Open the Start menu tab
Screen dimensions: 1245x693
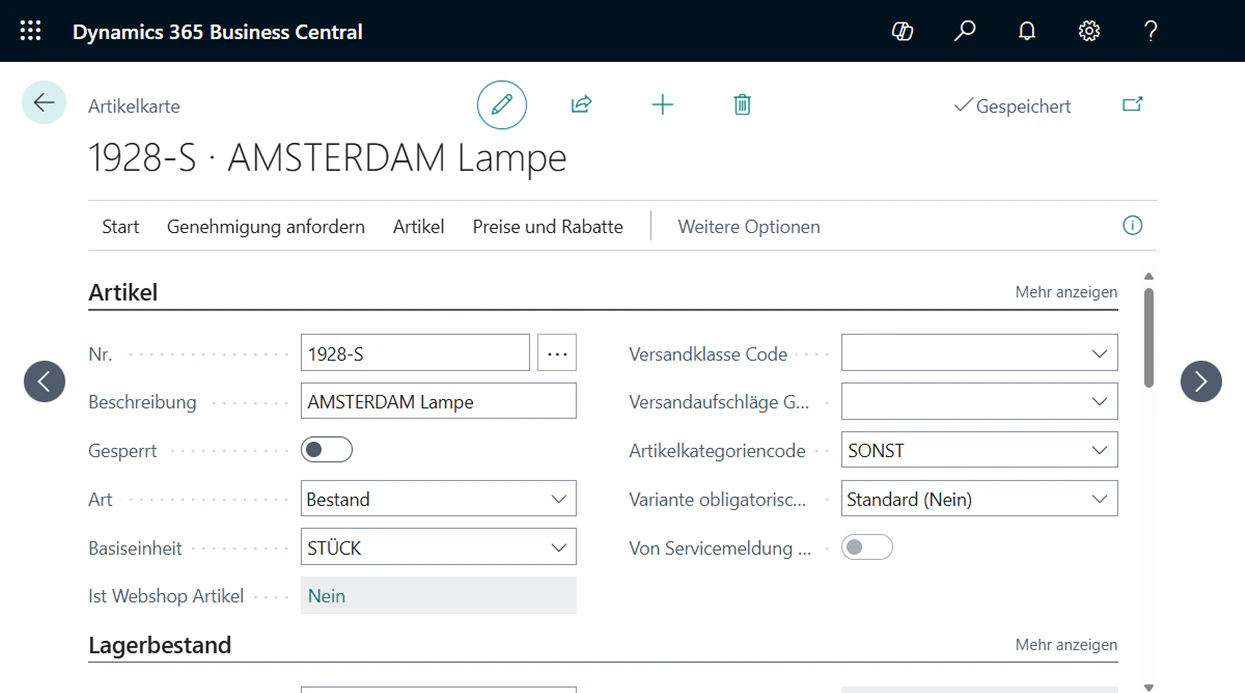[121, 227]
